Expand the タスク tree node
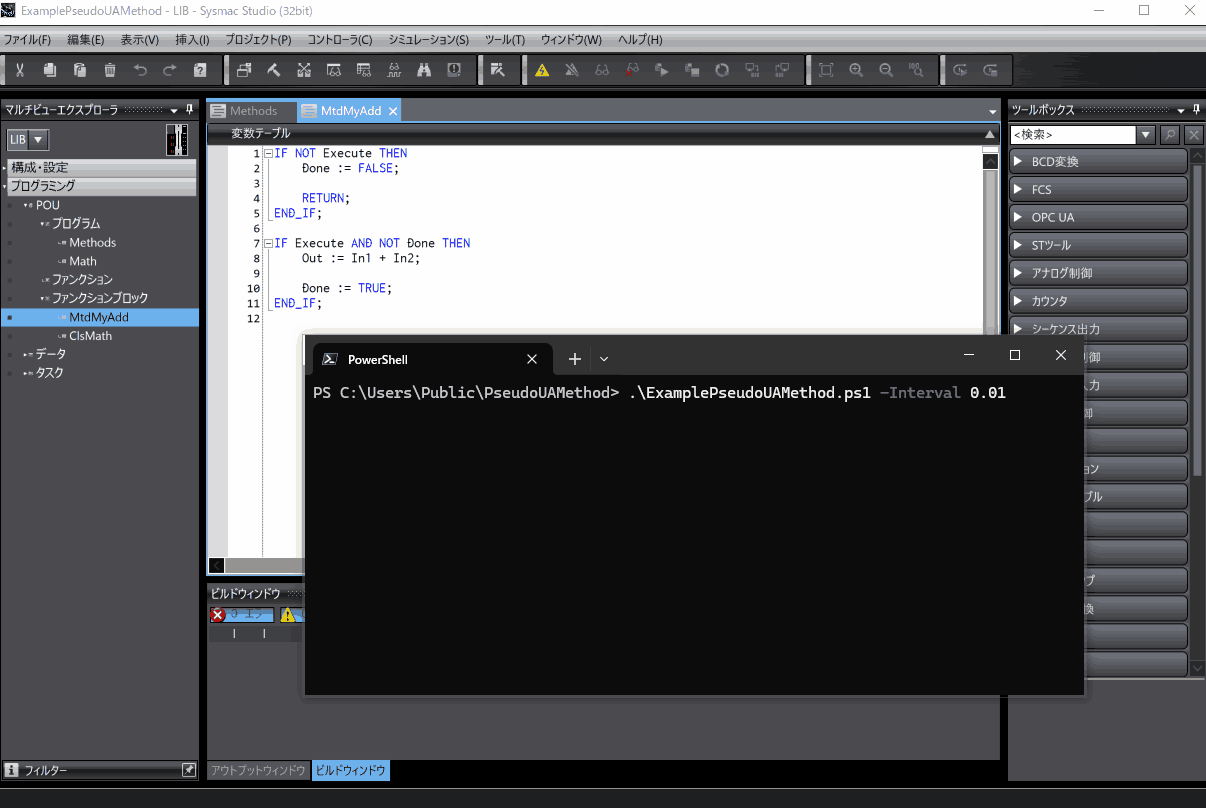 (x=27, y=373)
